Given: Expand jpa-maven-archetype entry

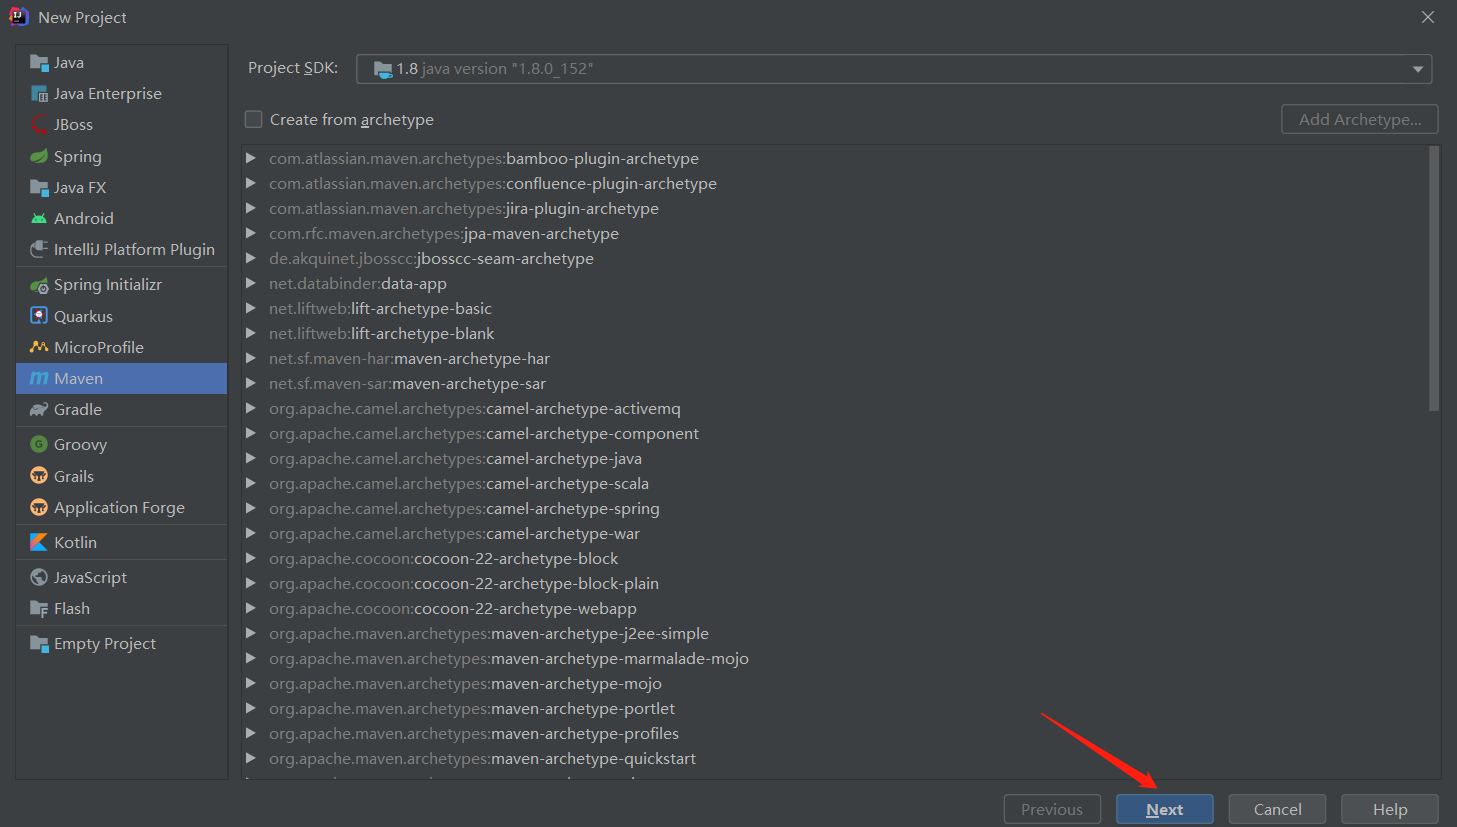Looking at the screenshot, I should click(x=251, y=233).
